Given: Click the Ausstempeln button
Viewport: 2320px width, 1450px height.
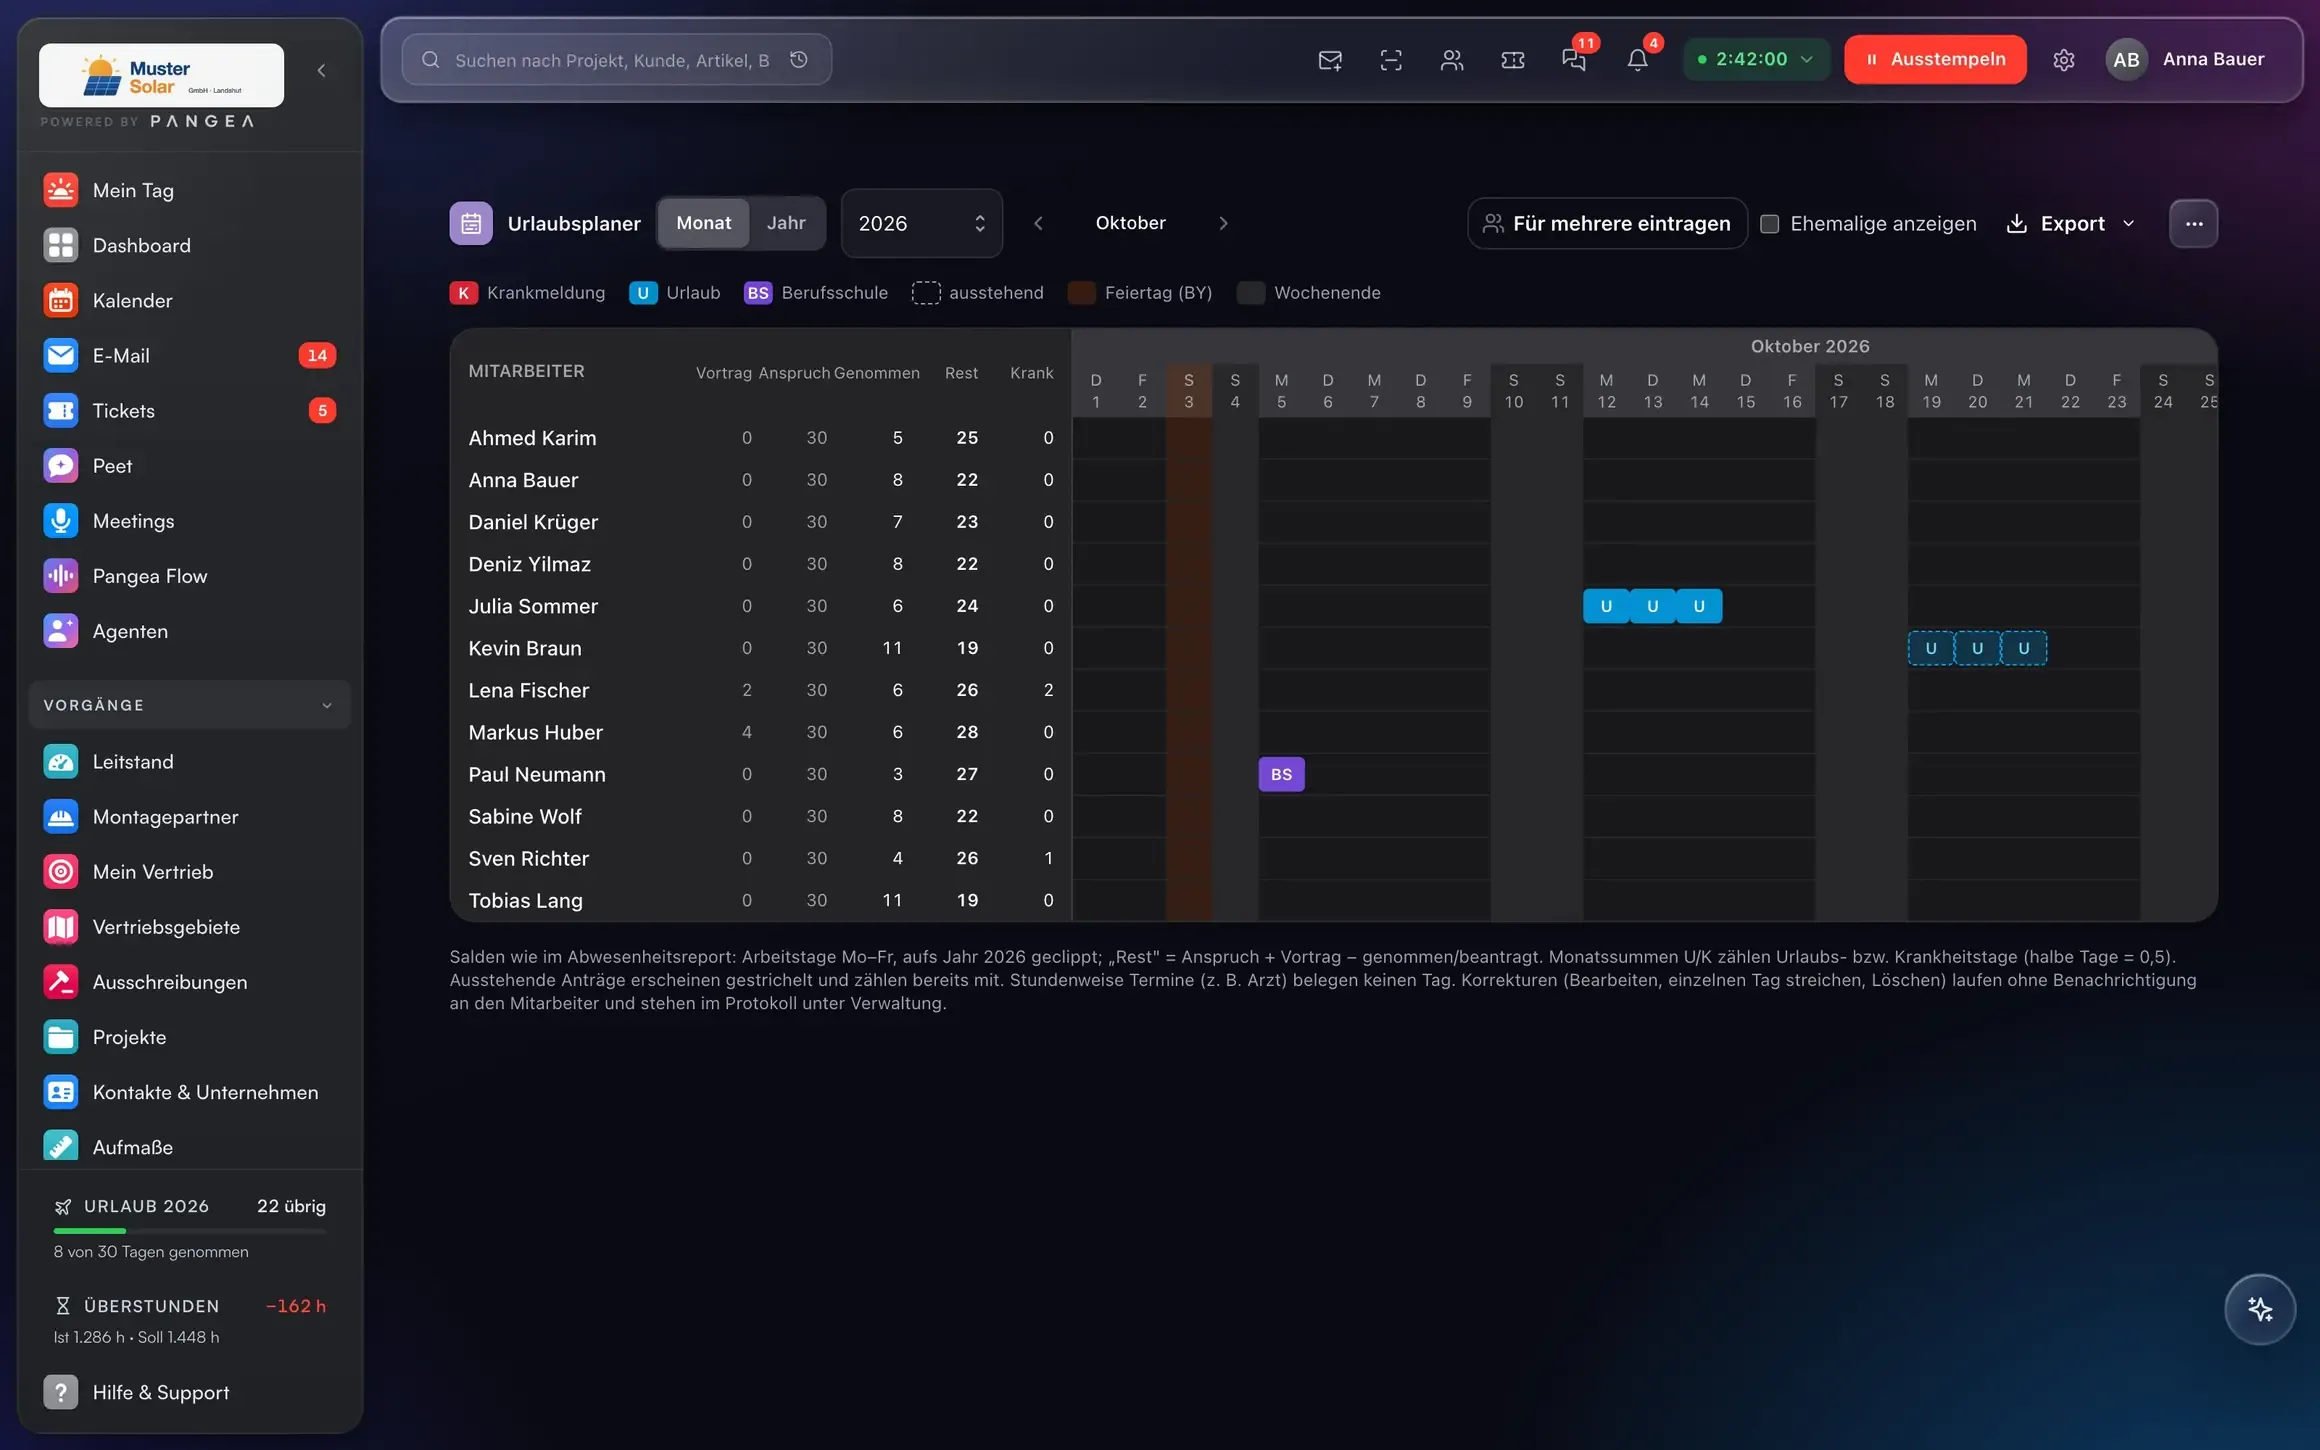Looking at the screenshot, I should pyautogui.click(x=1935, y=59).
